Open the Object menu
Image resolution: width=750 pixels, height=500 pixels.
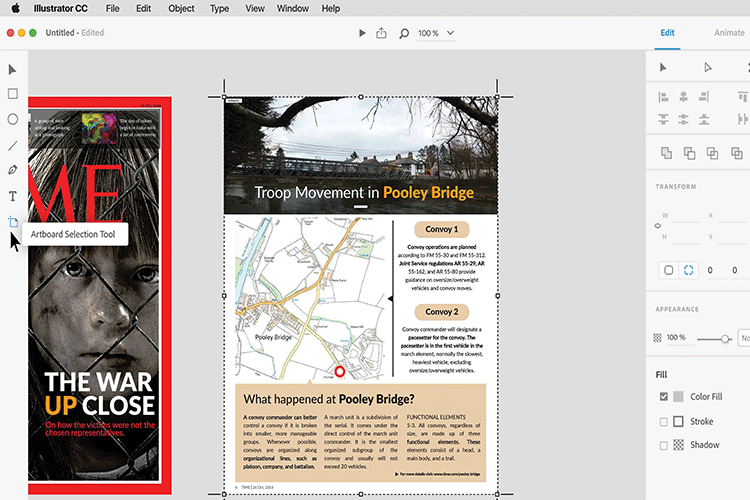pyautogui.click(x=181, y=8)
